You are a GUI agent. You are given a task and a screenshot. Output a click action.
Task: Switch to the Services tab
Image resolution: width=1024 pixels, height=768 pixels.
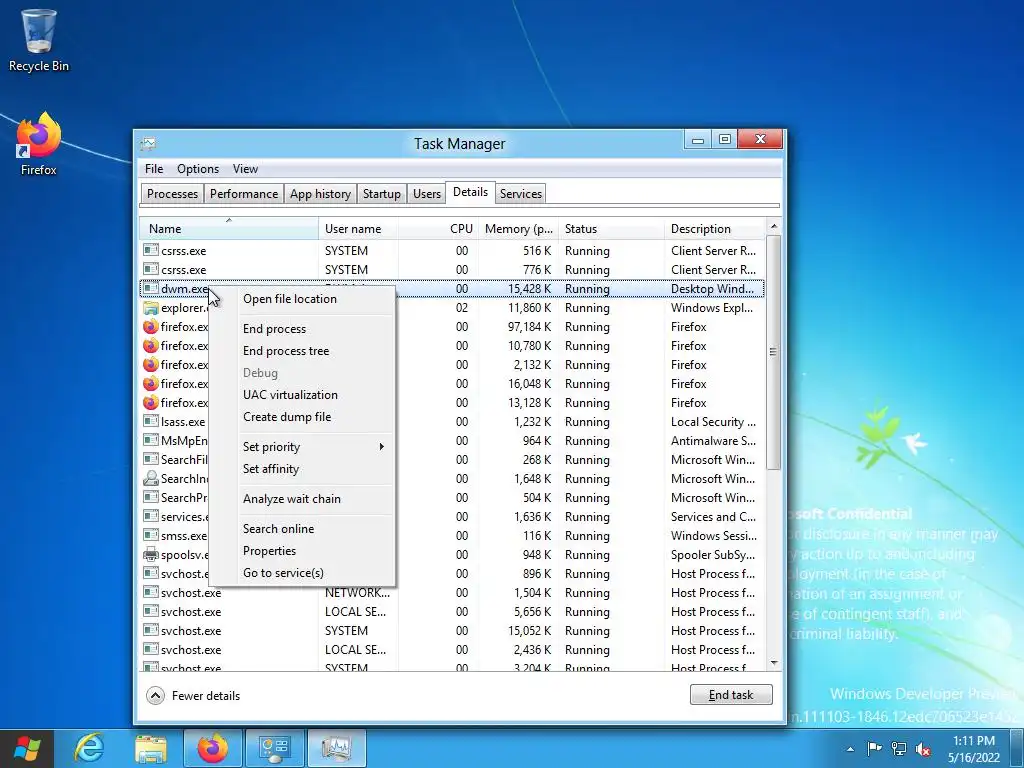520,194
